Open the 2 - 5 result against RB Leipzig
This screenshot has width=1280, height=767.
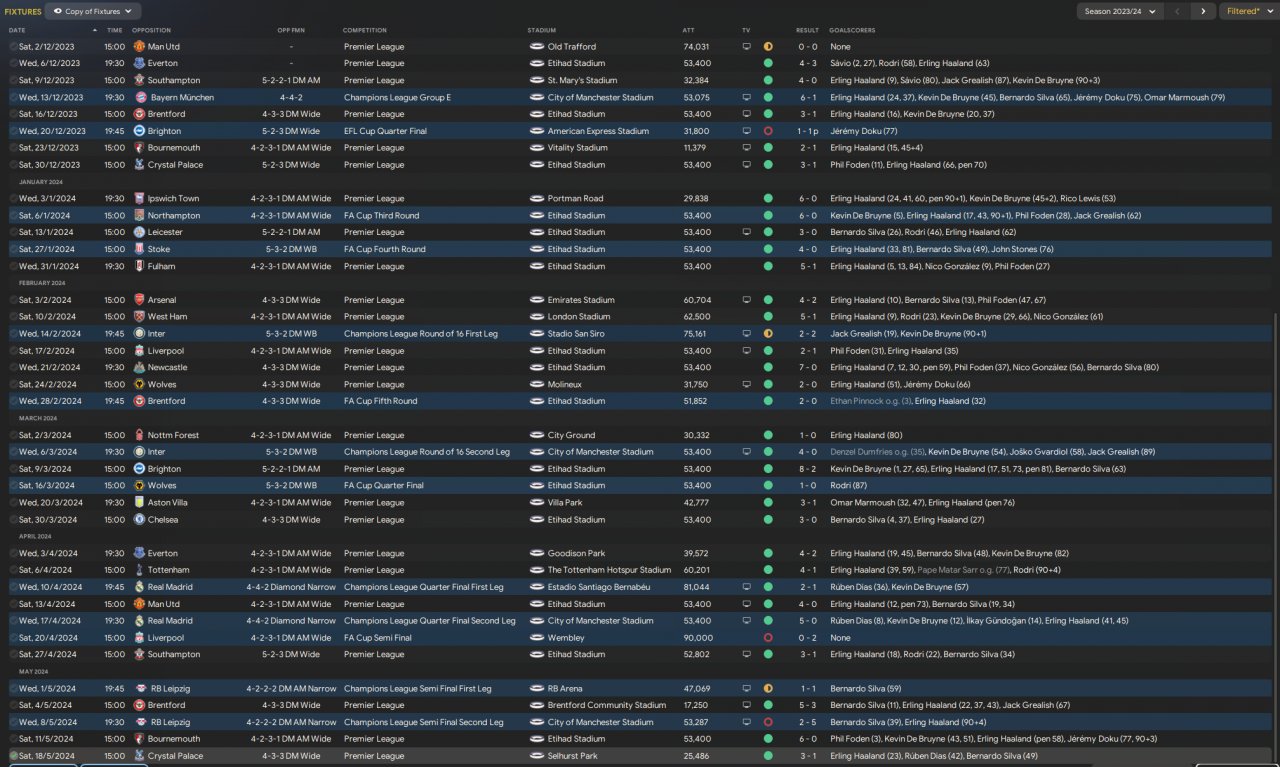tap(807, 722)
